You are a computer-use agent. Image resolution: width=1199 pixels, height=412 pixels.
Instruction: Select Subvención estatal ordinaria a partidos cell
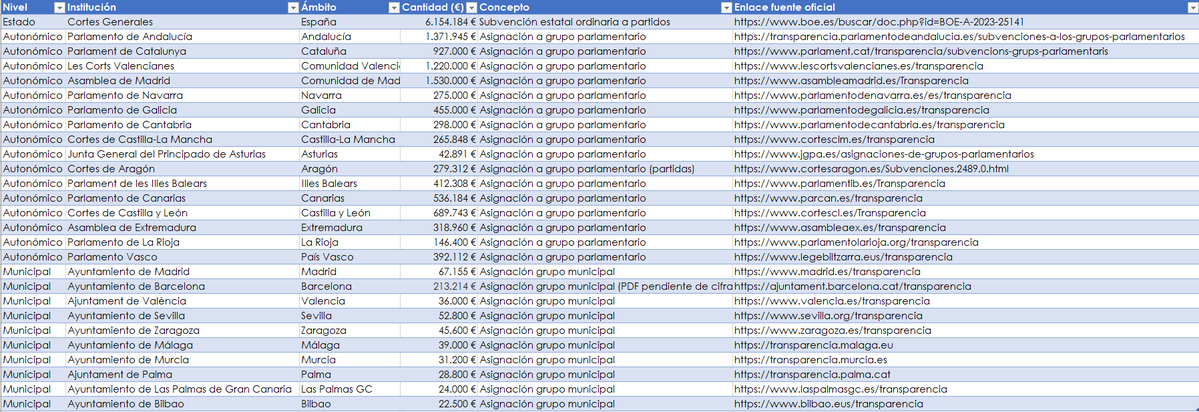click(x=606, y=22)
